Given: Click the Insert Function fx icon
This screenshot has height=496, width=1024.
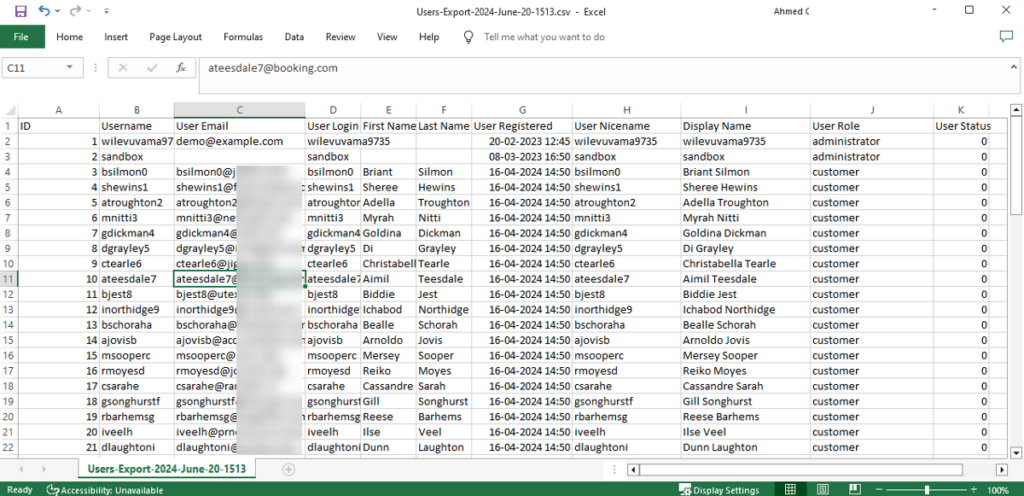Looking at the screenshot, I should point(182,68).
